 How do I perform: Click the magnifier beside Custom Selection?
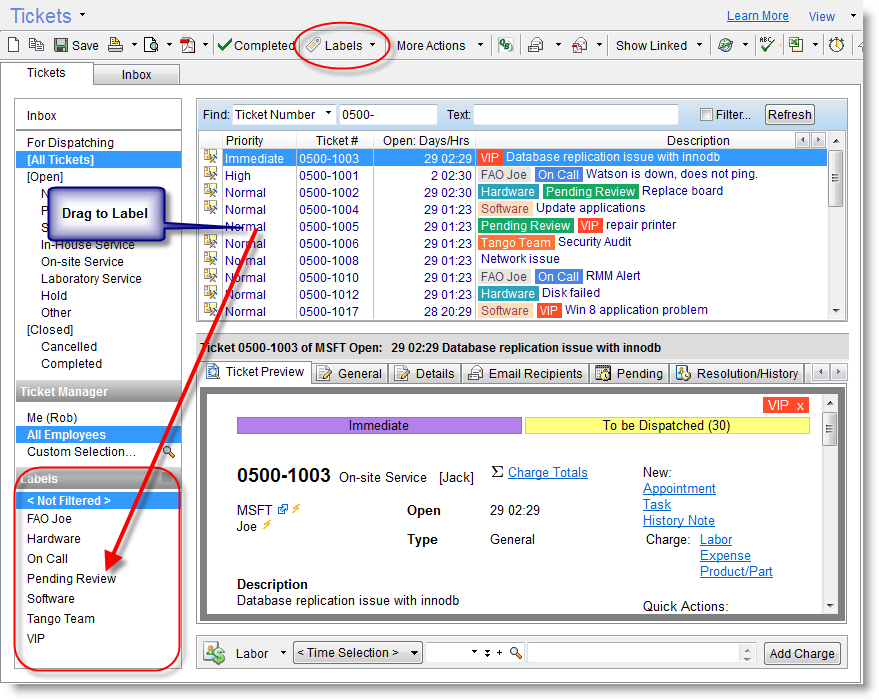[x=169, y=452]
